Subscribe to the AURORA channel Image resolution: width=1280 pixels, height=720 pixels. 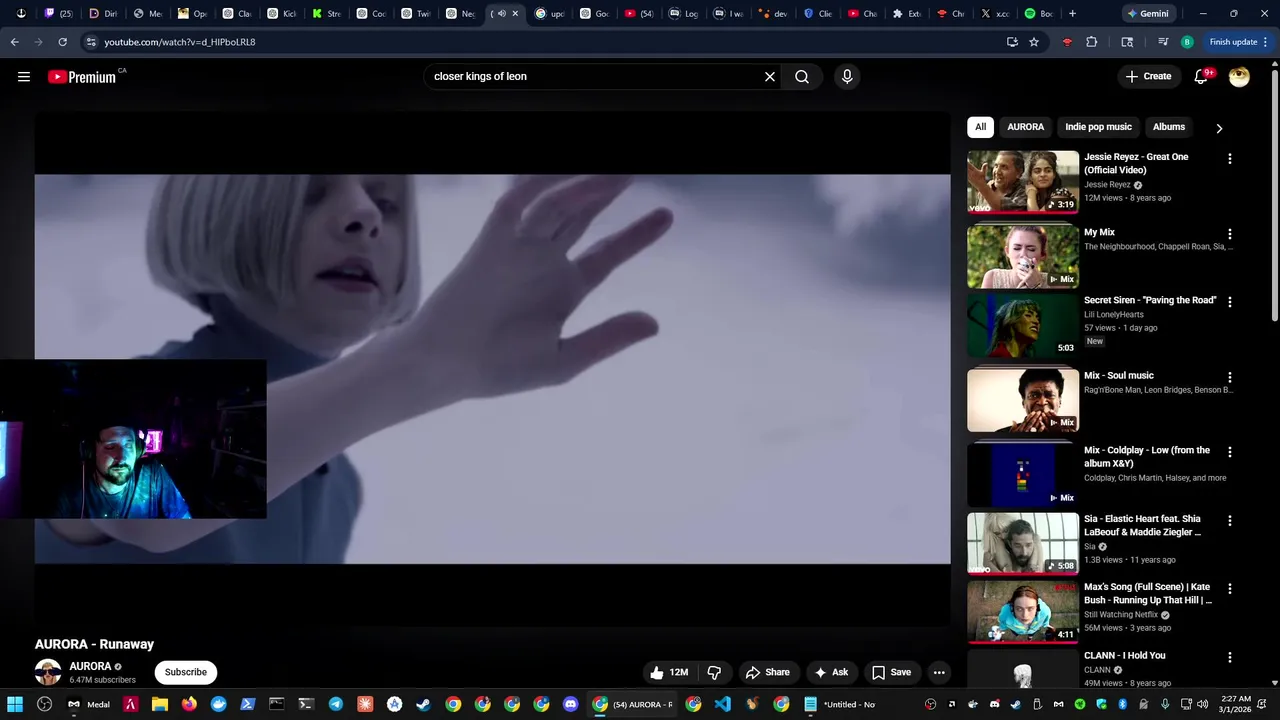click(x=186, y=672)
